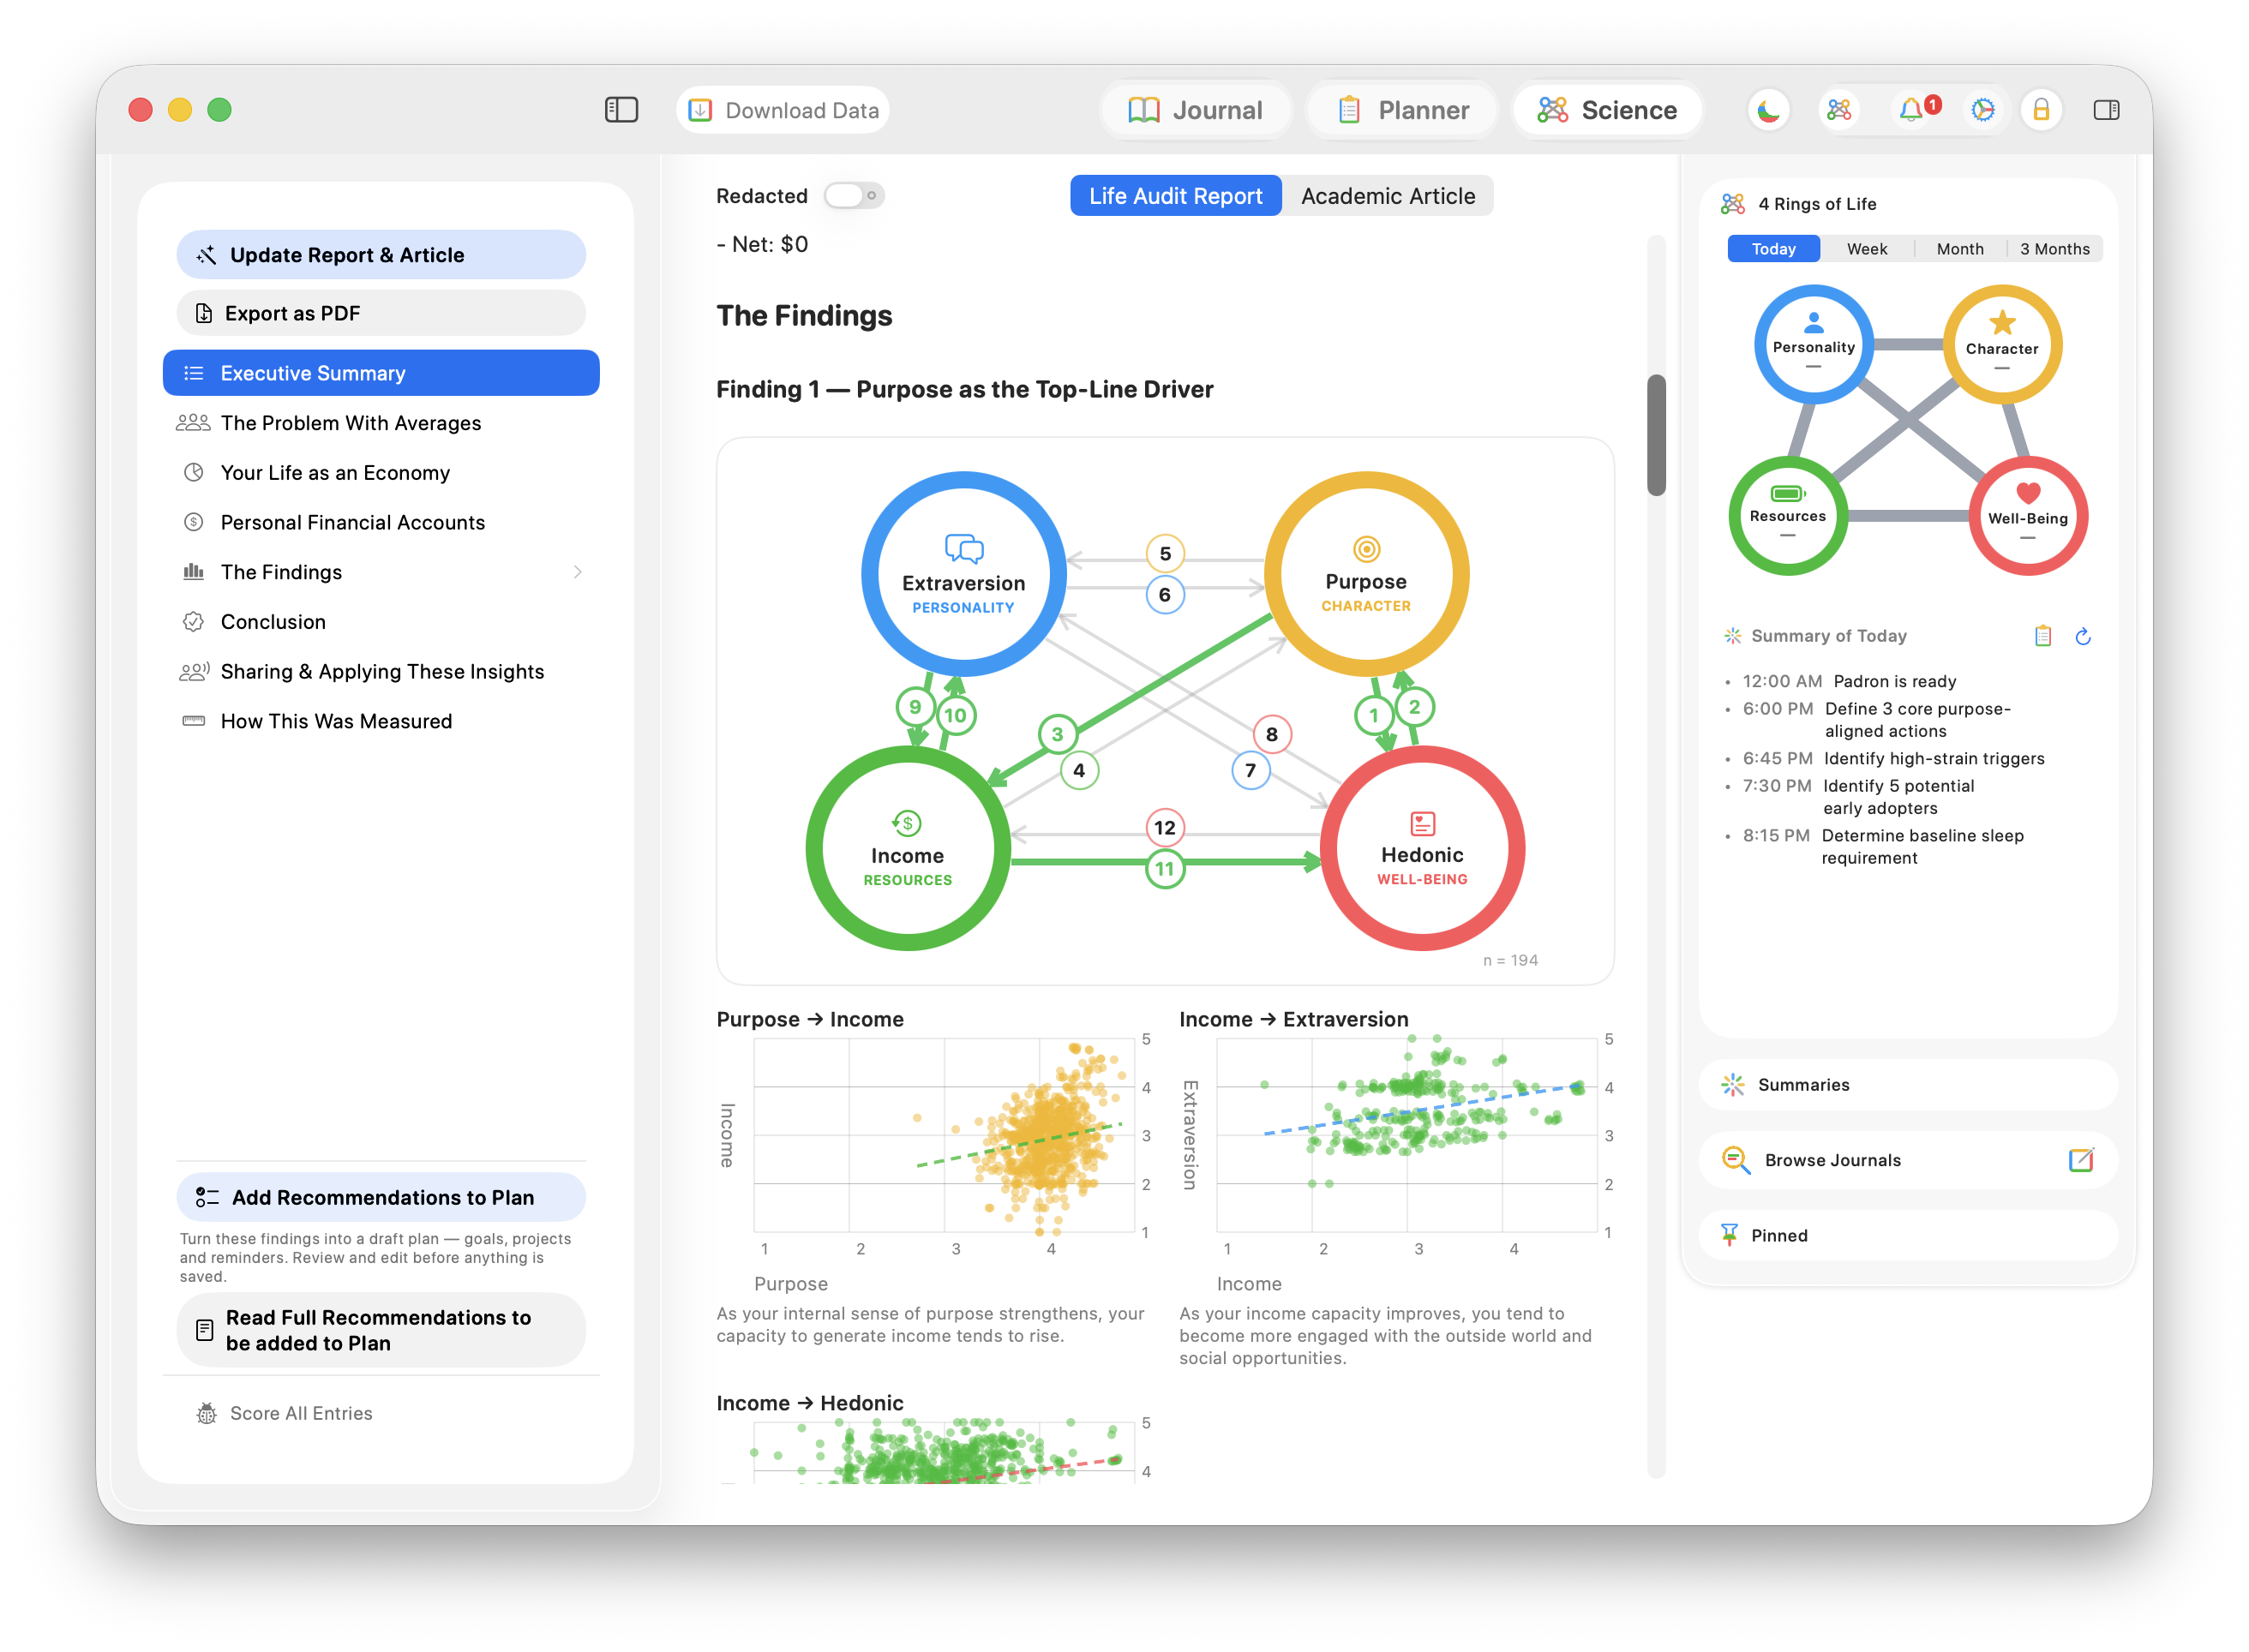Toggle the left sidebar icon
2249x1652 pixels.
point(621,110)
